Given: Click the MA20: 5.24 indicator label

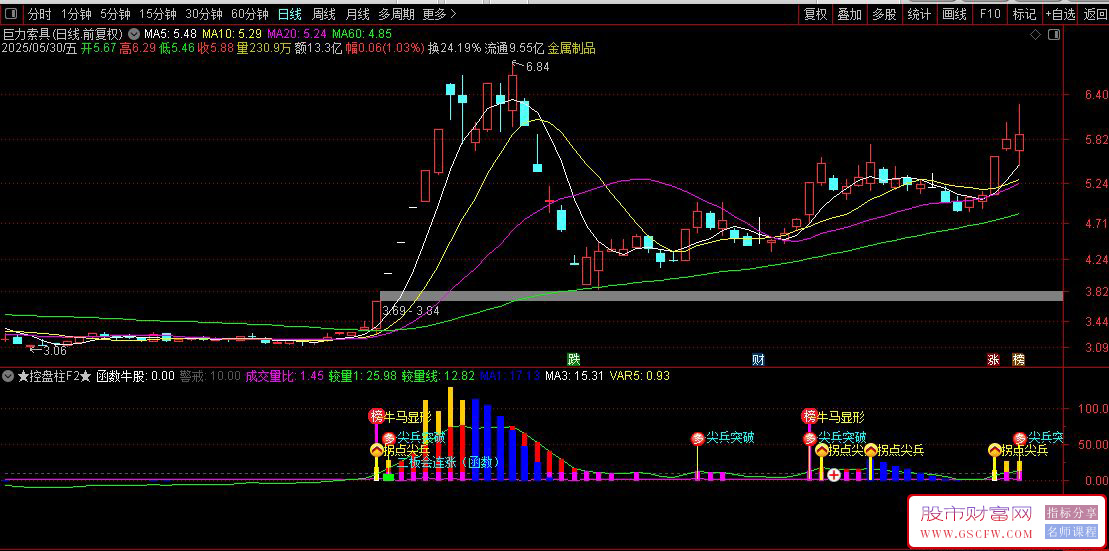Looking at the screenshot, I should 298,34.
